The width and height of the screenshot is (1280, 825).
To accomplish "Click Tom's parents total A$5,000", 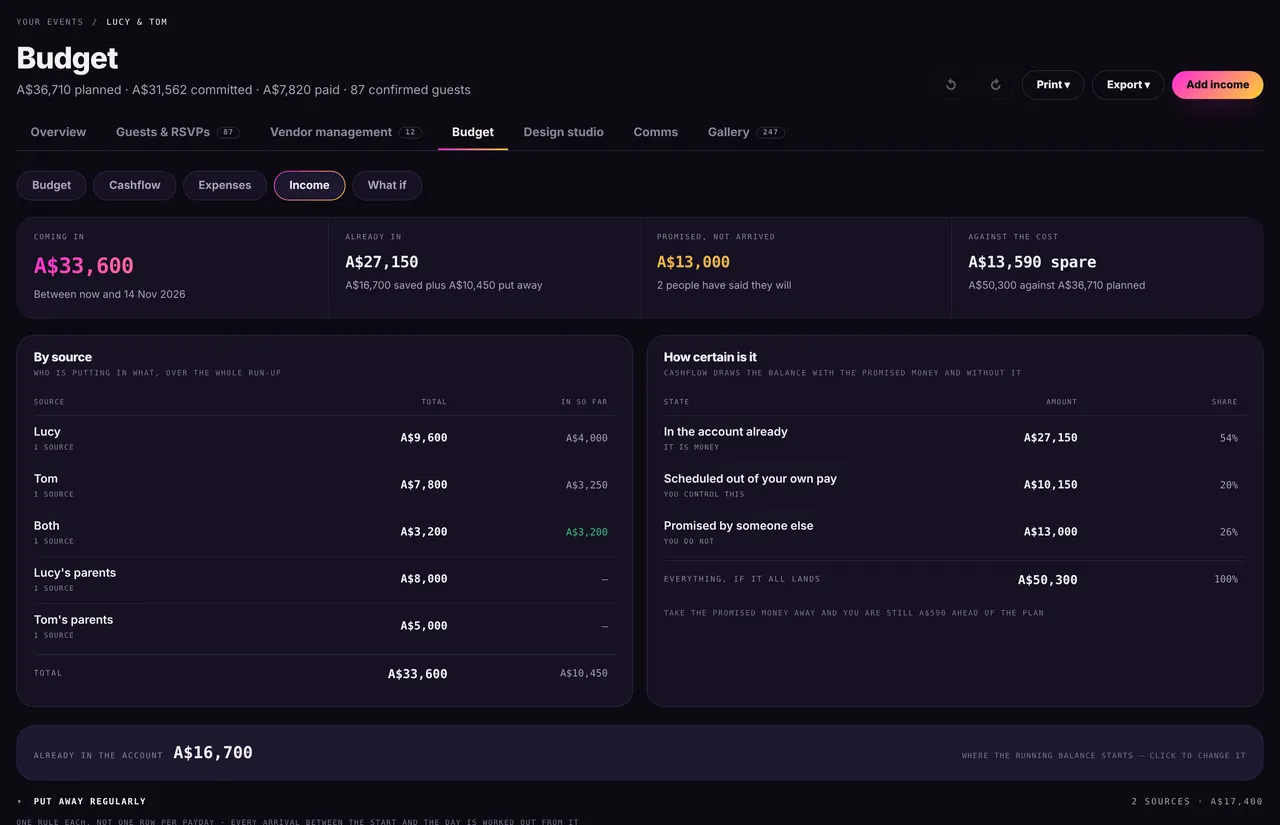I will tap(424, 626).
